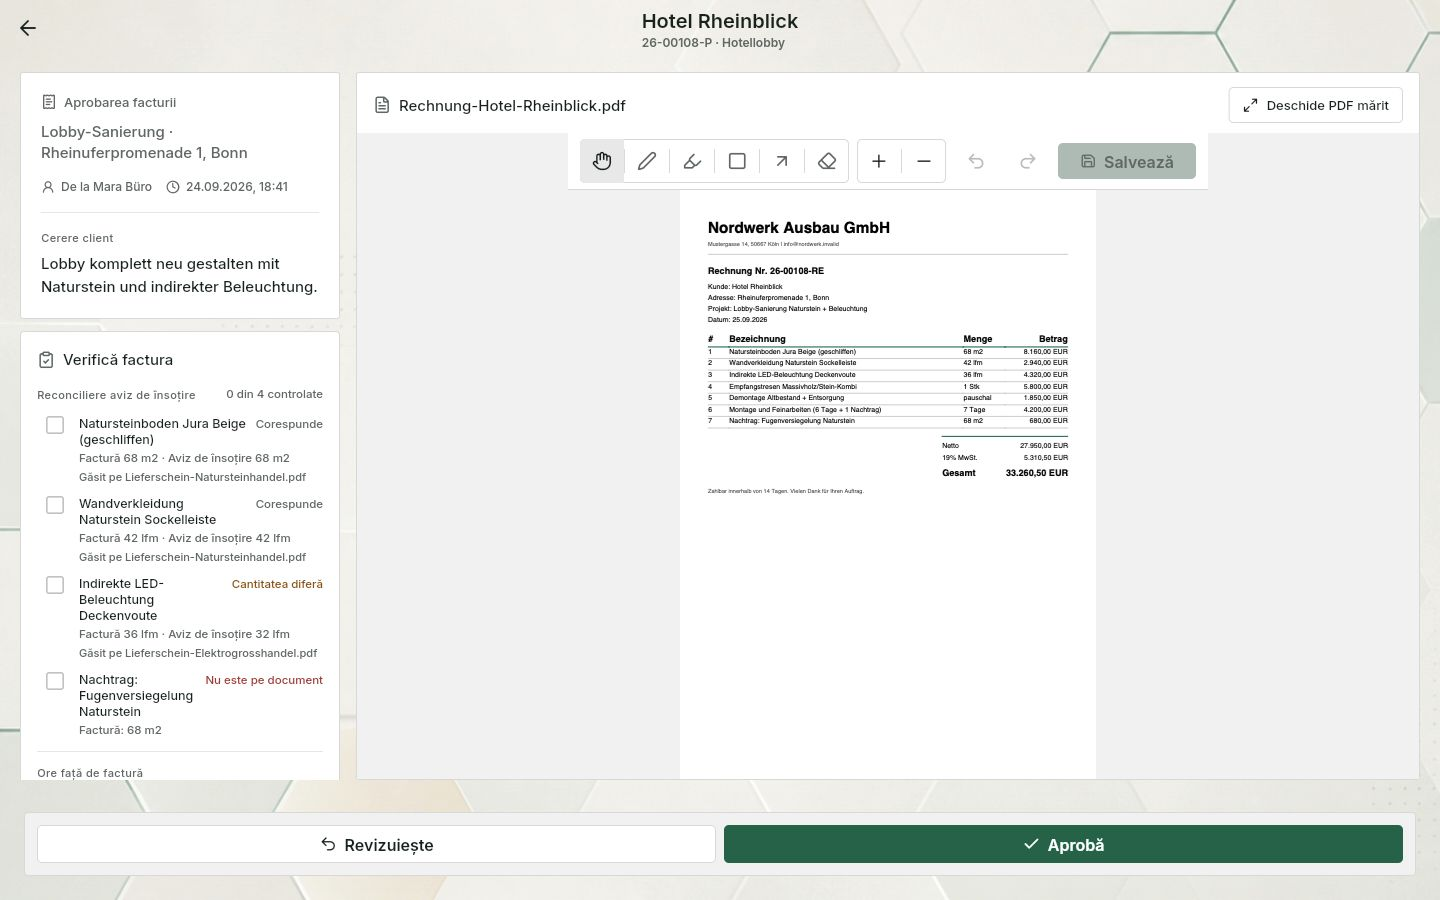This screenshot has width=1440, height=900.
Task: Check Natursteinboden Jura Beige item
Action: pyautogui.click(x=55, y=425)
